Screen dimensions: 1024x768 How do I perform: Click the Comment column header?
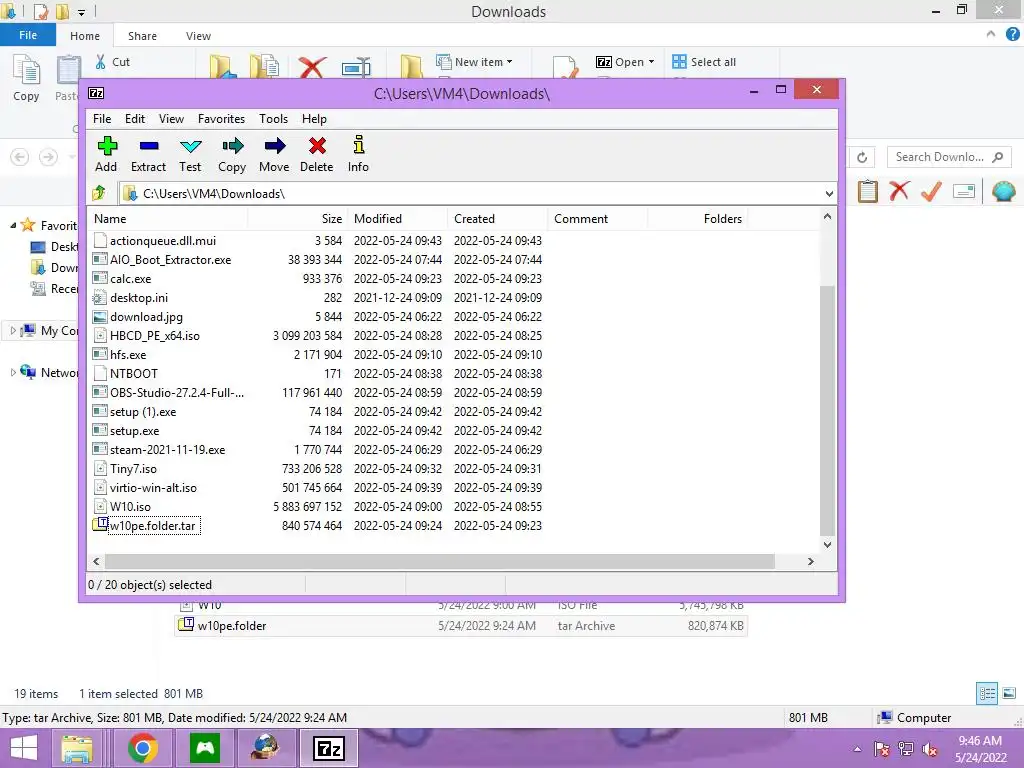click(x=598, y=219)
